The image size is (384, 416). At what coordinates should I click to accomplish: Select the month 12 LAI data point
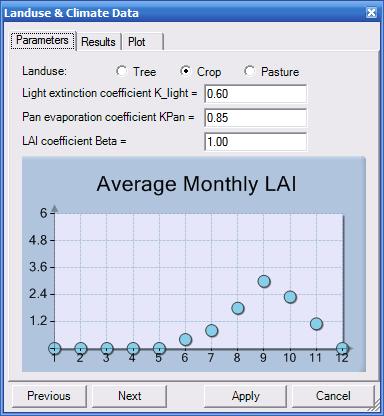point(342,349)
